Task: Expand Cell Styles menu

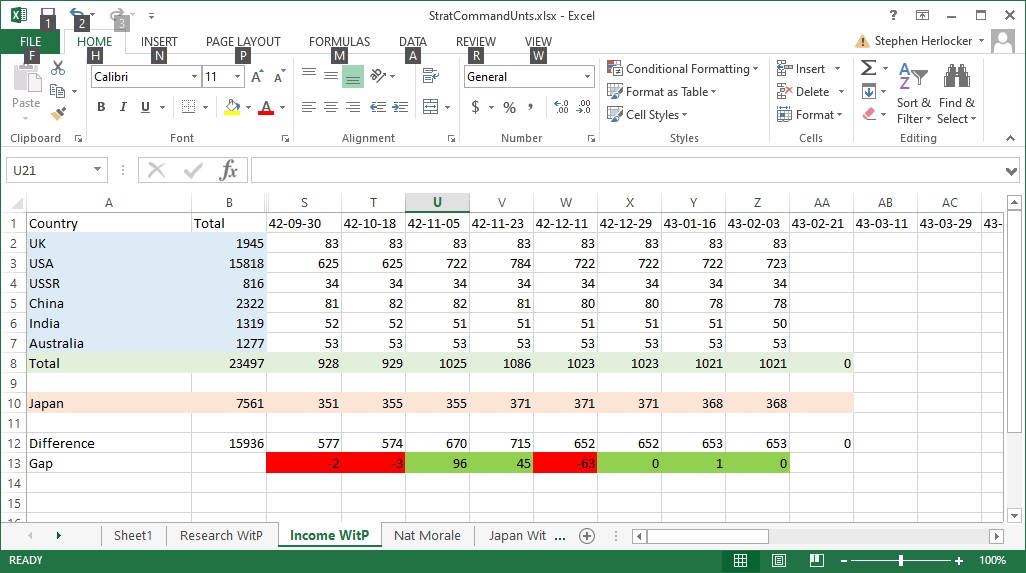Action: [x=647, y=114]
